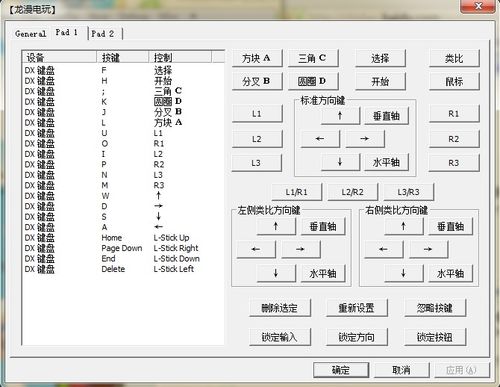This screenshot has width=500, height=387.
Task: Assign the R1 button
Action: pyautogui.click(x=454, y=114)
